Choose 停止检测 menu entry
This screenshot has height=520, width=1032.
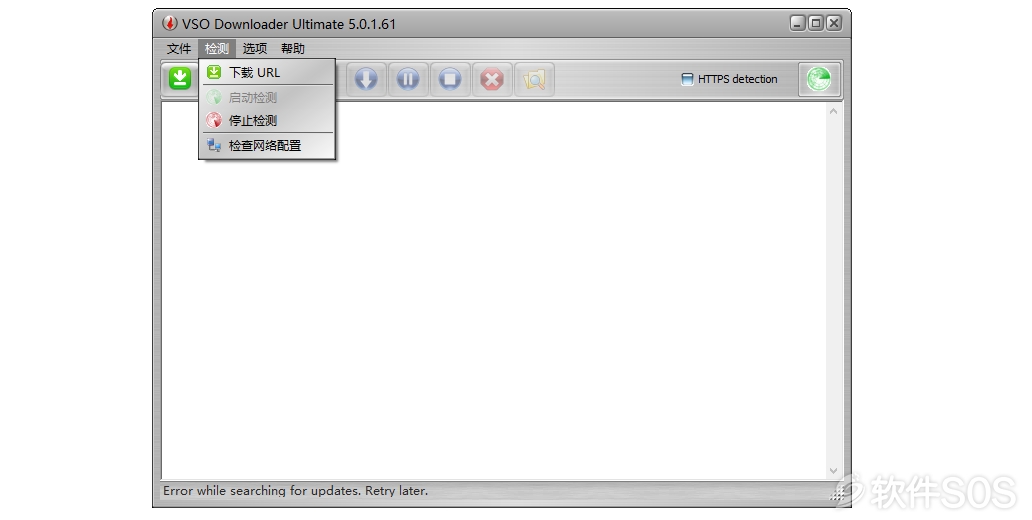(267, 120)
